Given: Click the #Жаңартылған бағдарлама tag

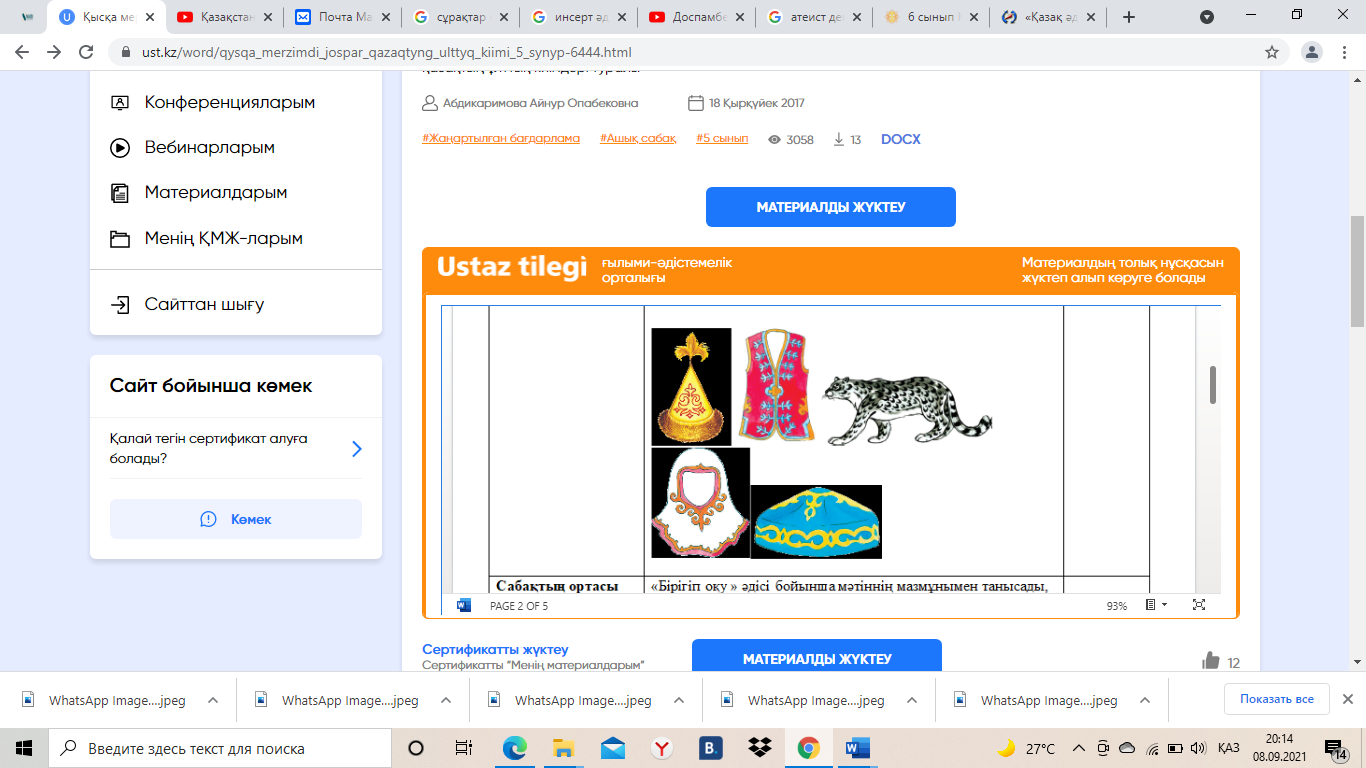Looking at the screenshot, I should [501, 139].
